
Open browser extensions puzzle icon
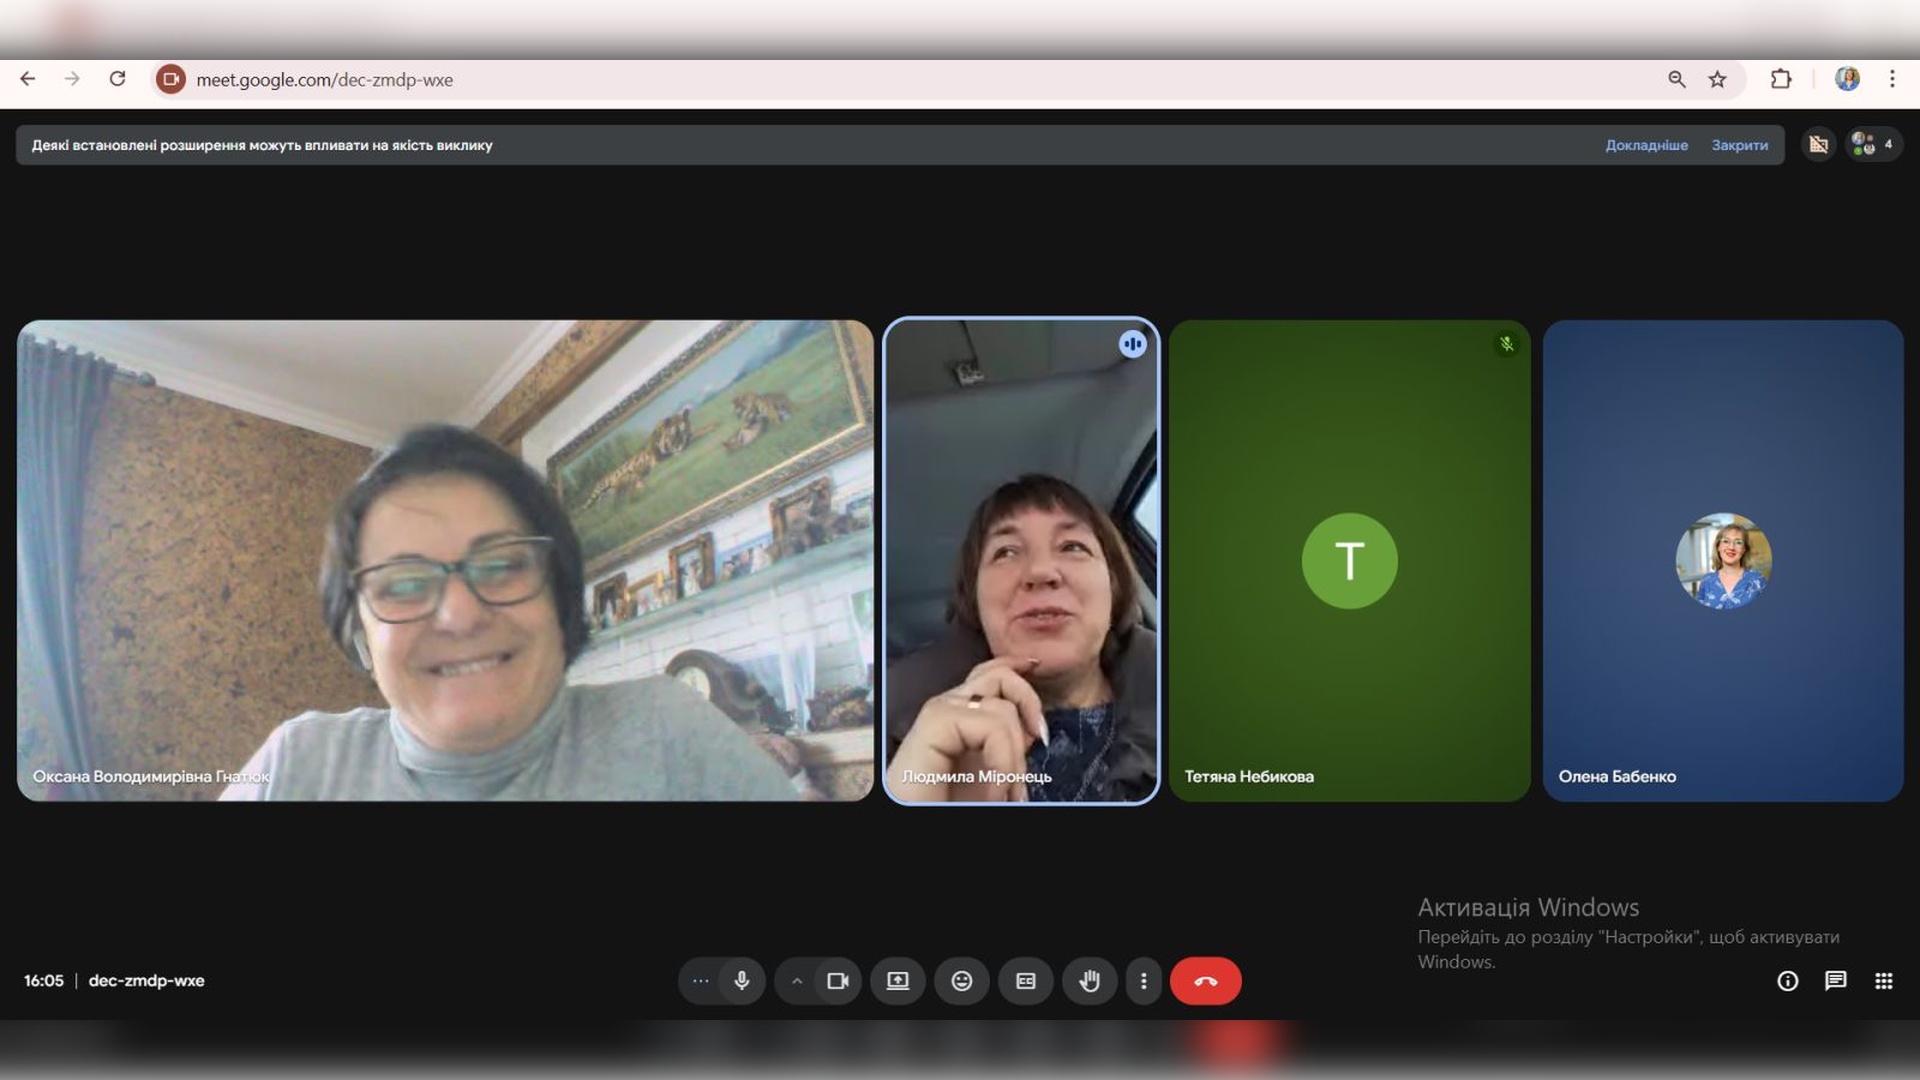point(1781,80)
